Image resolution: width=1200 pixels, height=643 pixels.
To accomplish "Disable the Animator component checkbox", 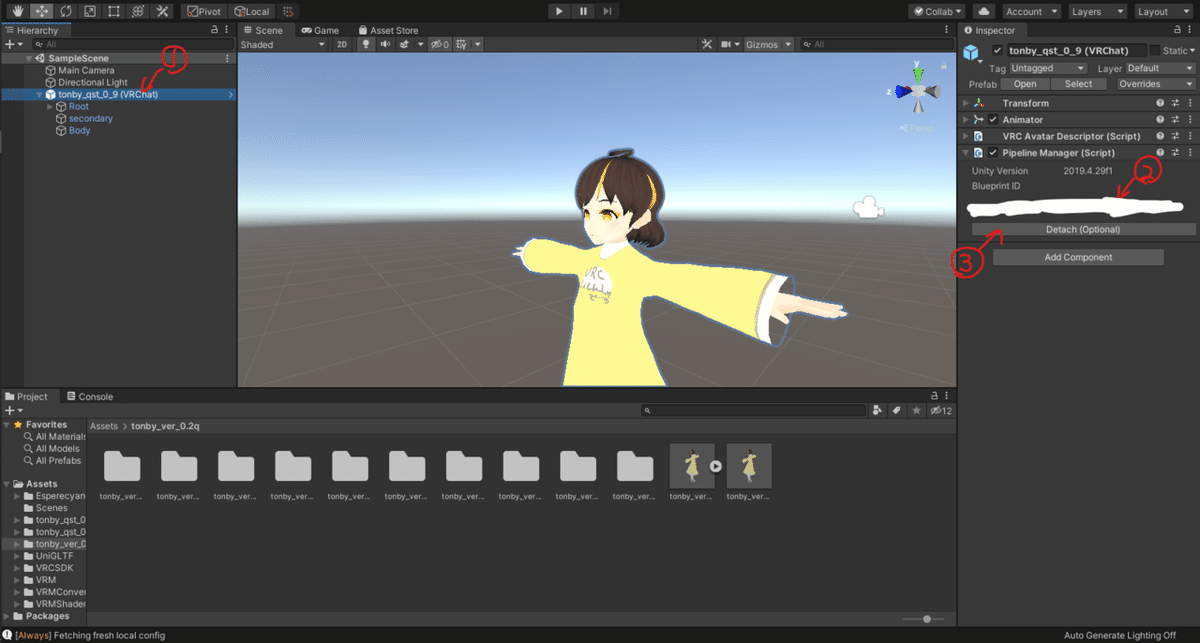I will point(993,120).
